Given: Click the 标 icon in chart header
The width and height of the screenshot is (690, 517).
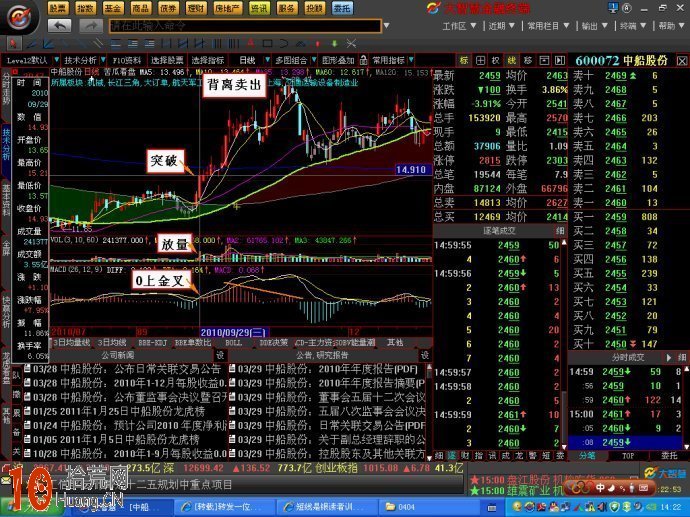Looking at the screenshot, I should (464, 60).
